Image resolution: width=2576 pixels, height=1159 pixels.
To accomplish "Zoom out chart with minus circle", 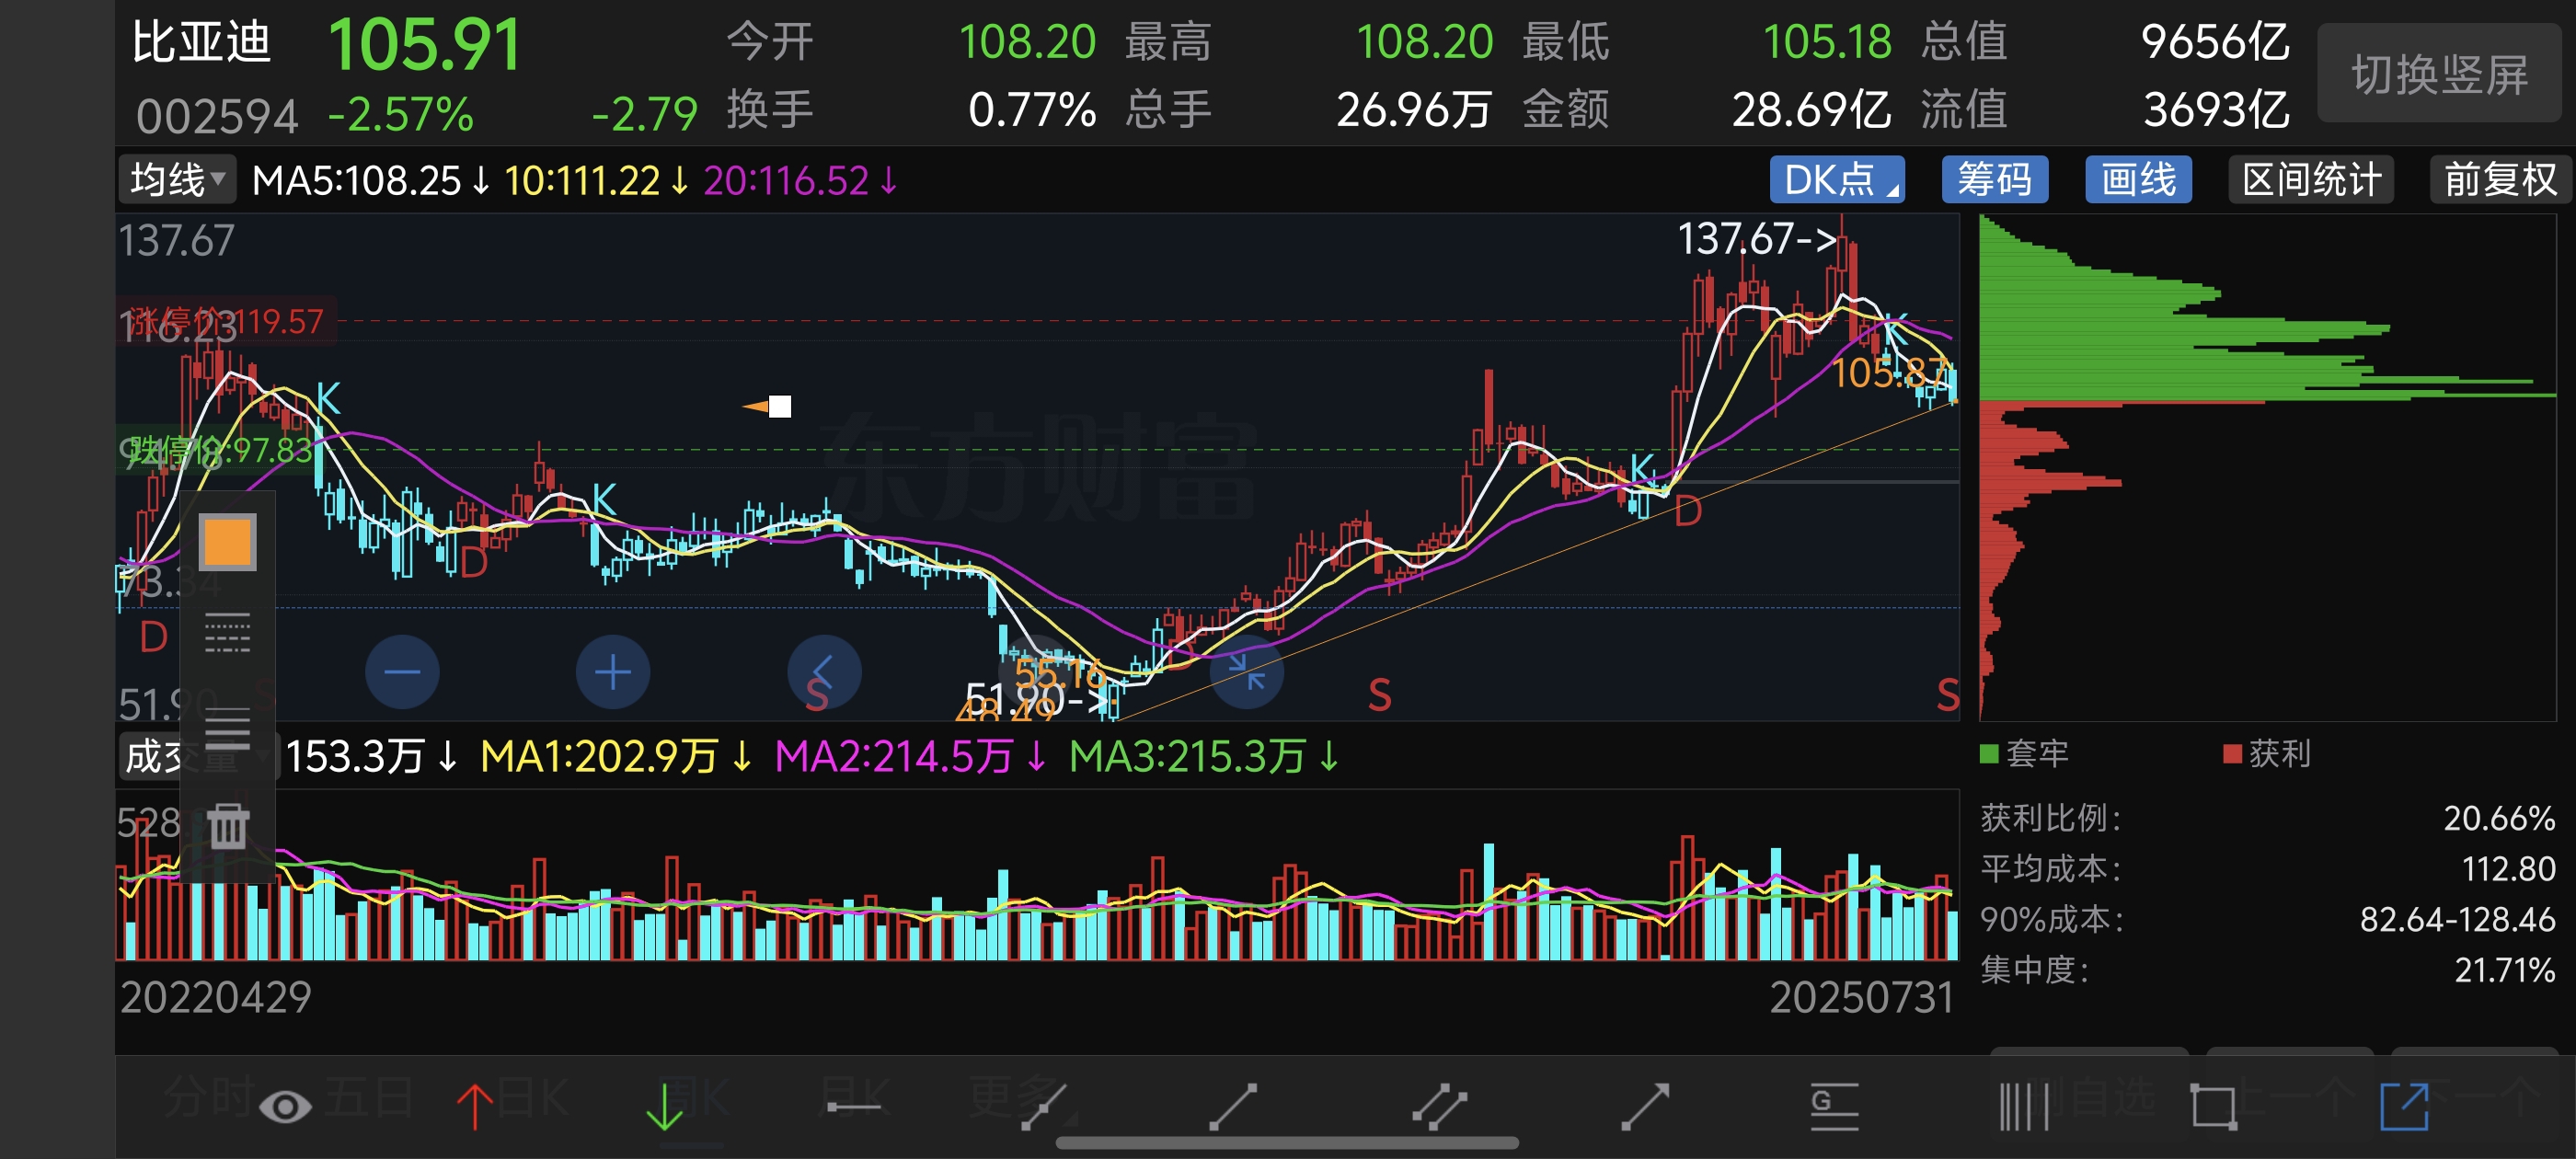I will click(402, 672).
